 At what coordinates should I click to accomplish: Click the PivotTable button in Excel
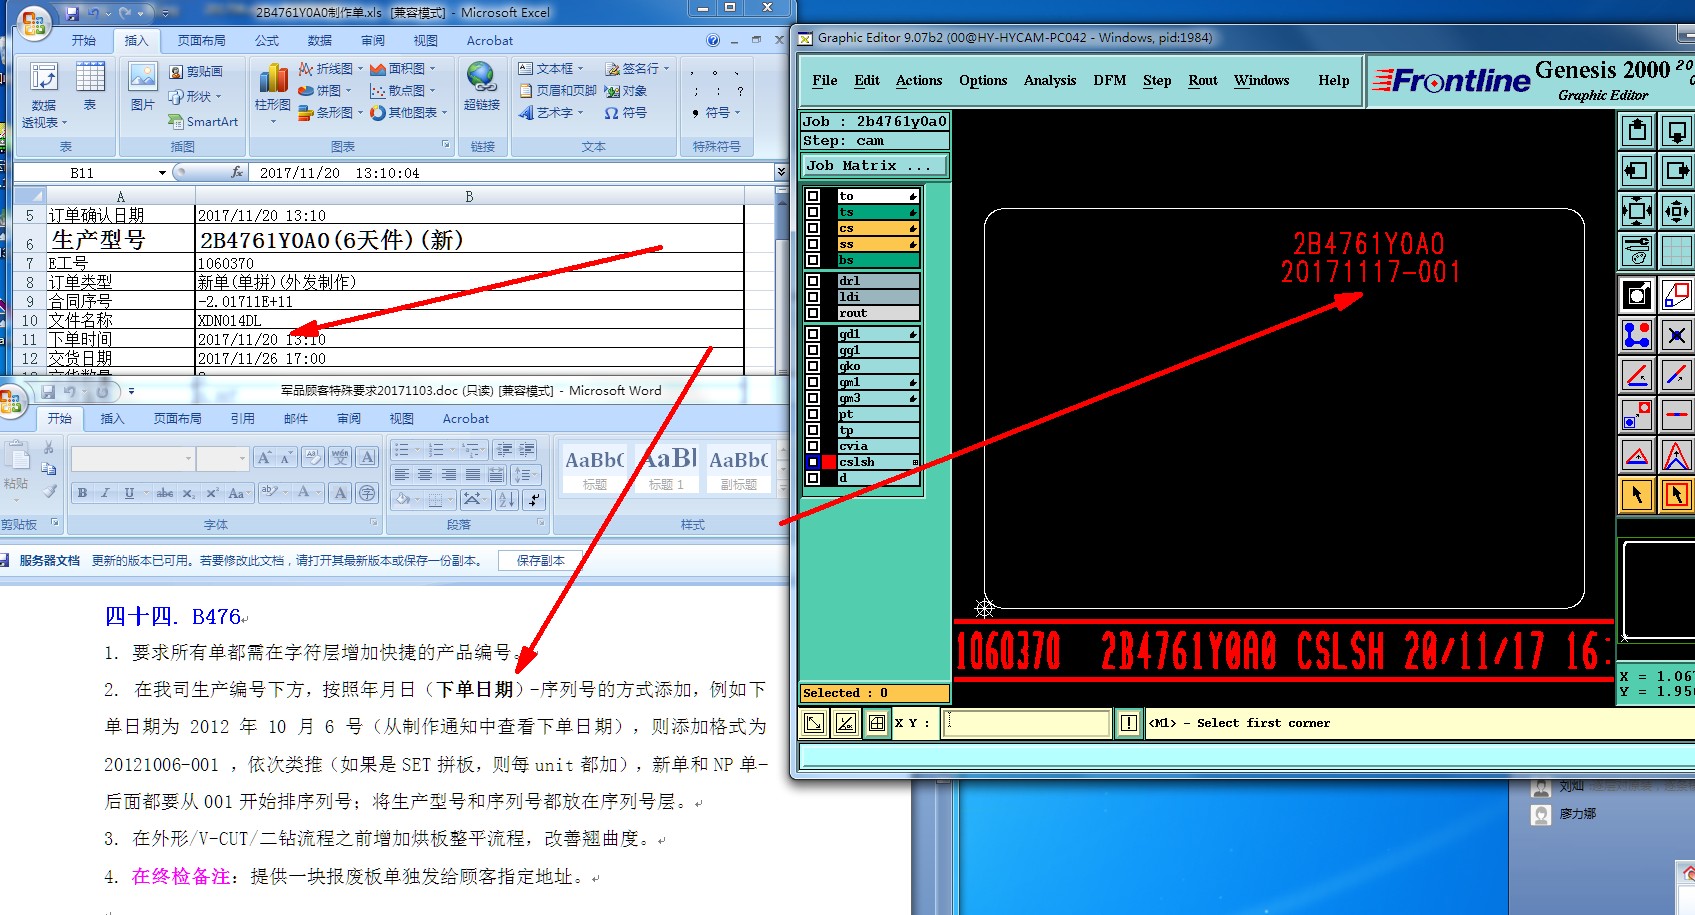click(44, 95)
